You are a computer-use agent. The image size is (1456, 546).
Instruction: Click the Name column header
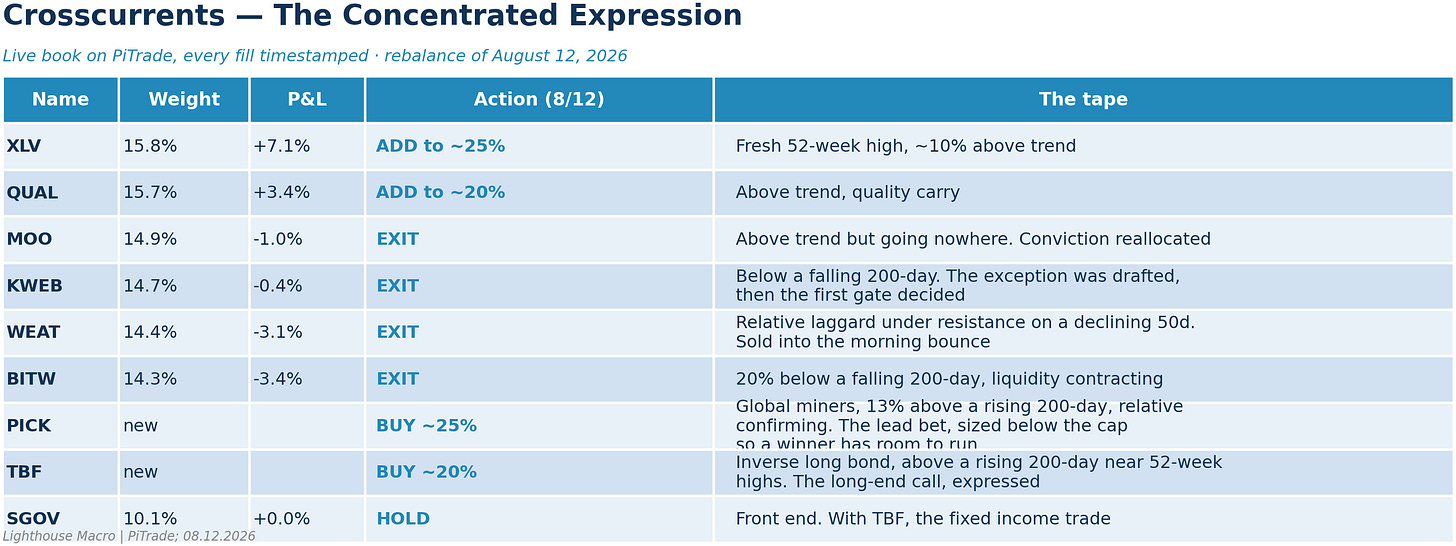click(60, 100)
